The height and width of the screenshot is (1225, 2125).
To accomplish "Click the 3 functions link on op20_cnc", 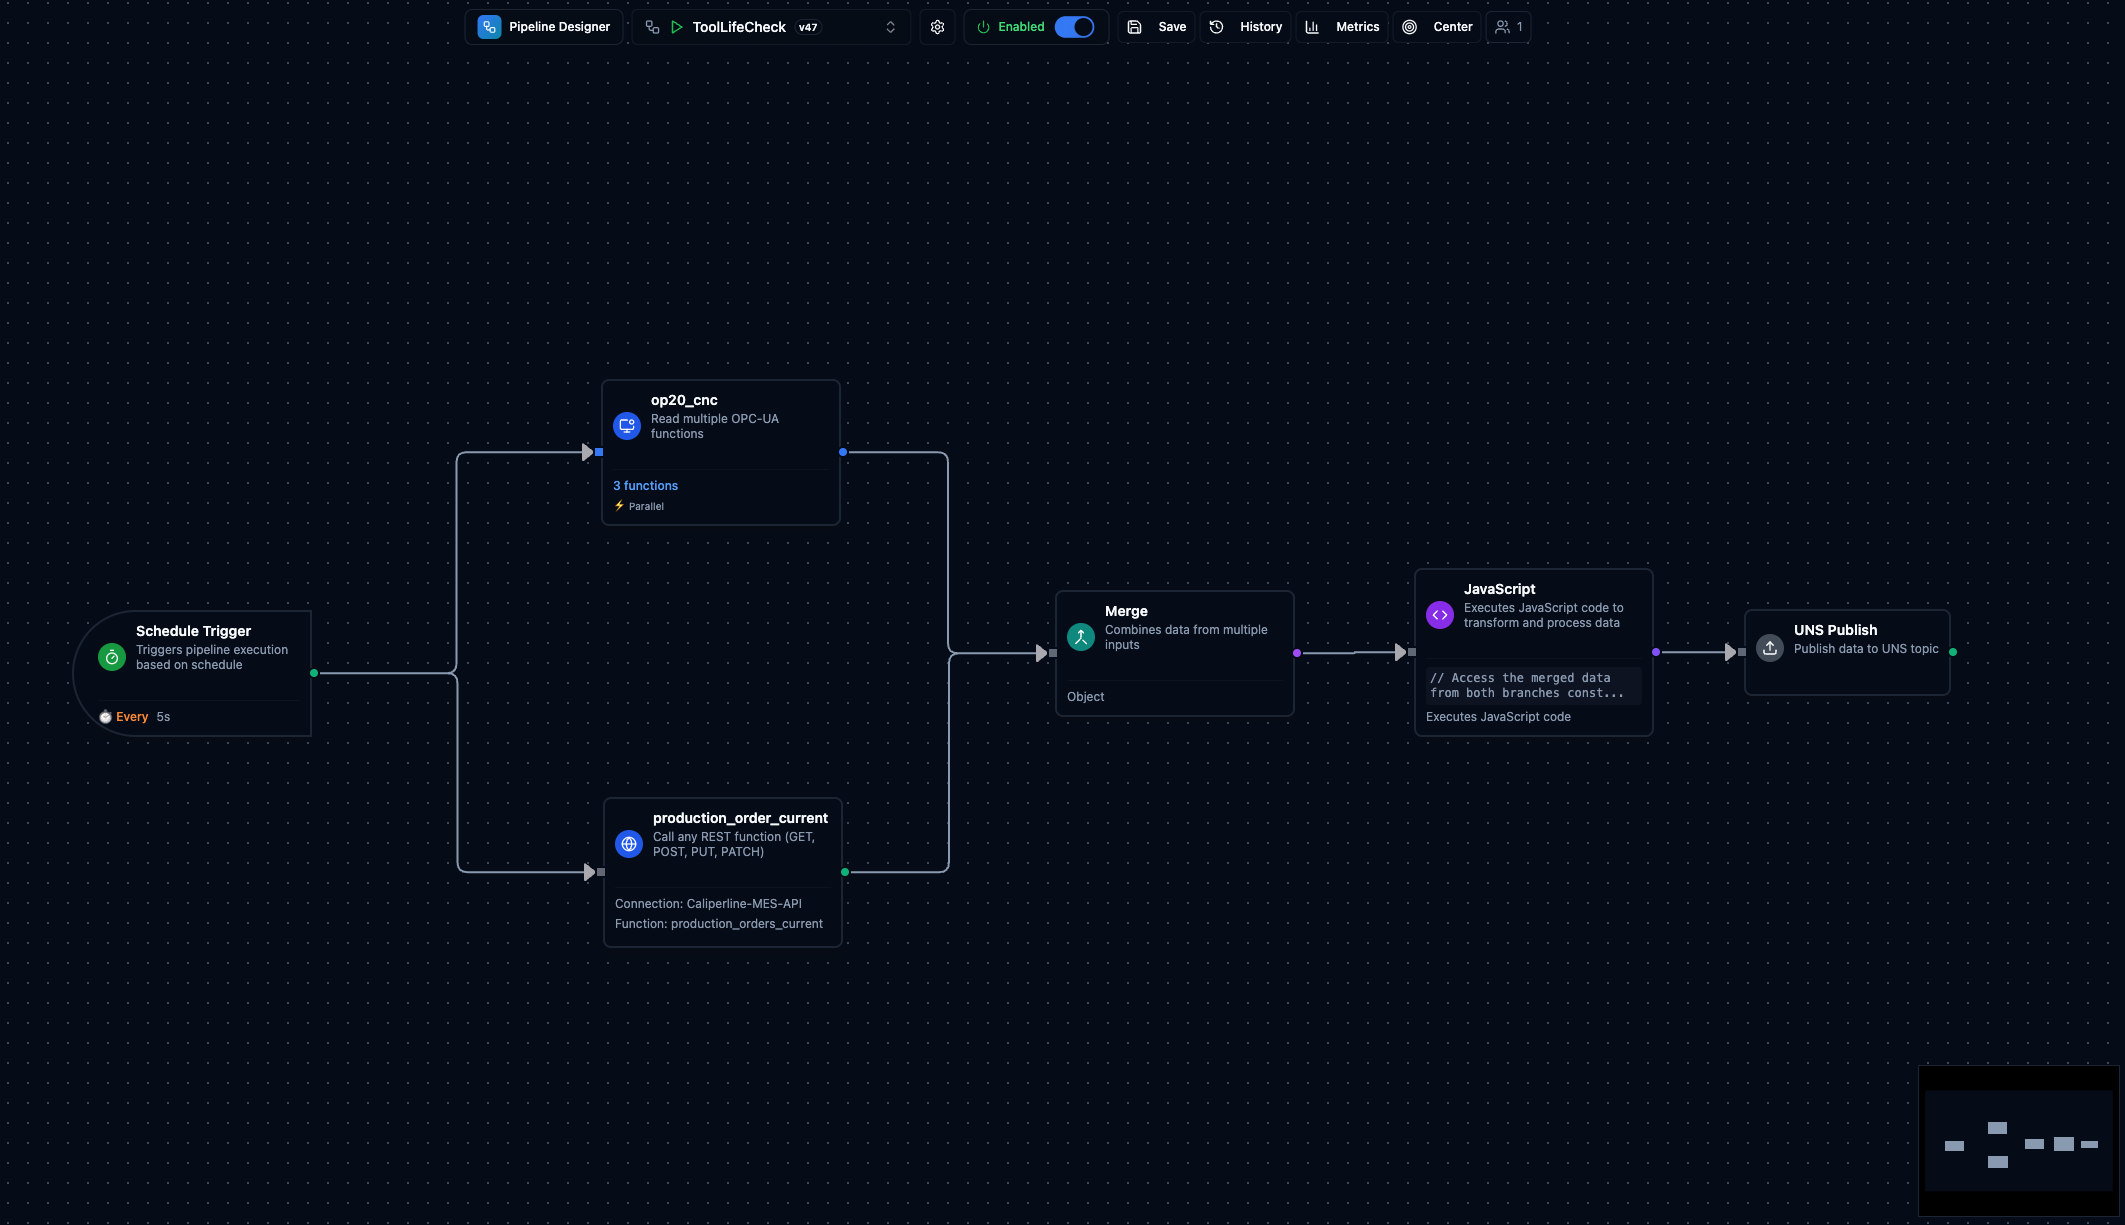I will 645,486.
